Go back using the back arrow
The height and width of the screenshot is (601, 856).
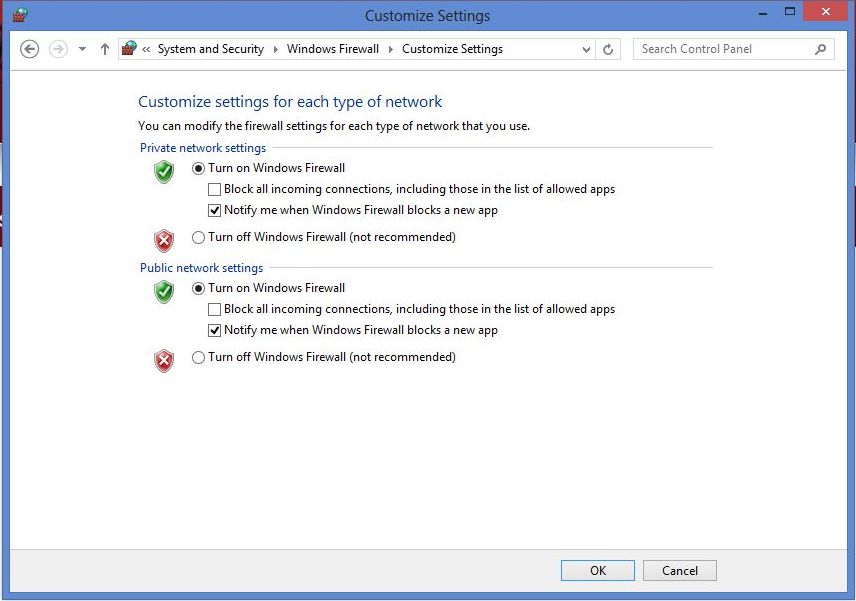click(x=29, y=49)
